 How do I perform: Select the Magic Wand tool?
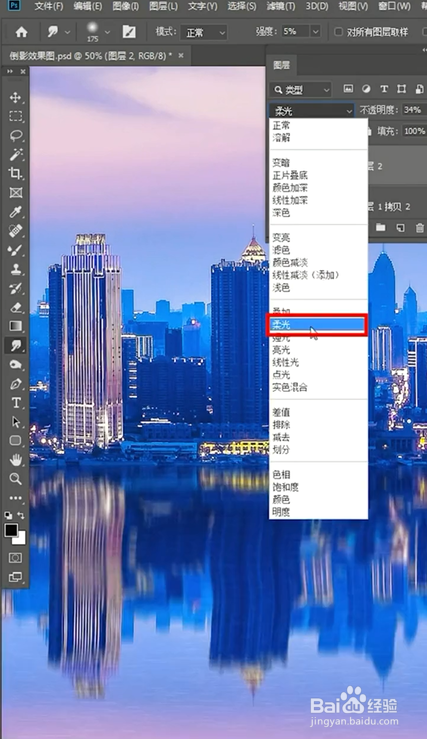tap(16, 155)
